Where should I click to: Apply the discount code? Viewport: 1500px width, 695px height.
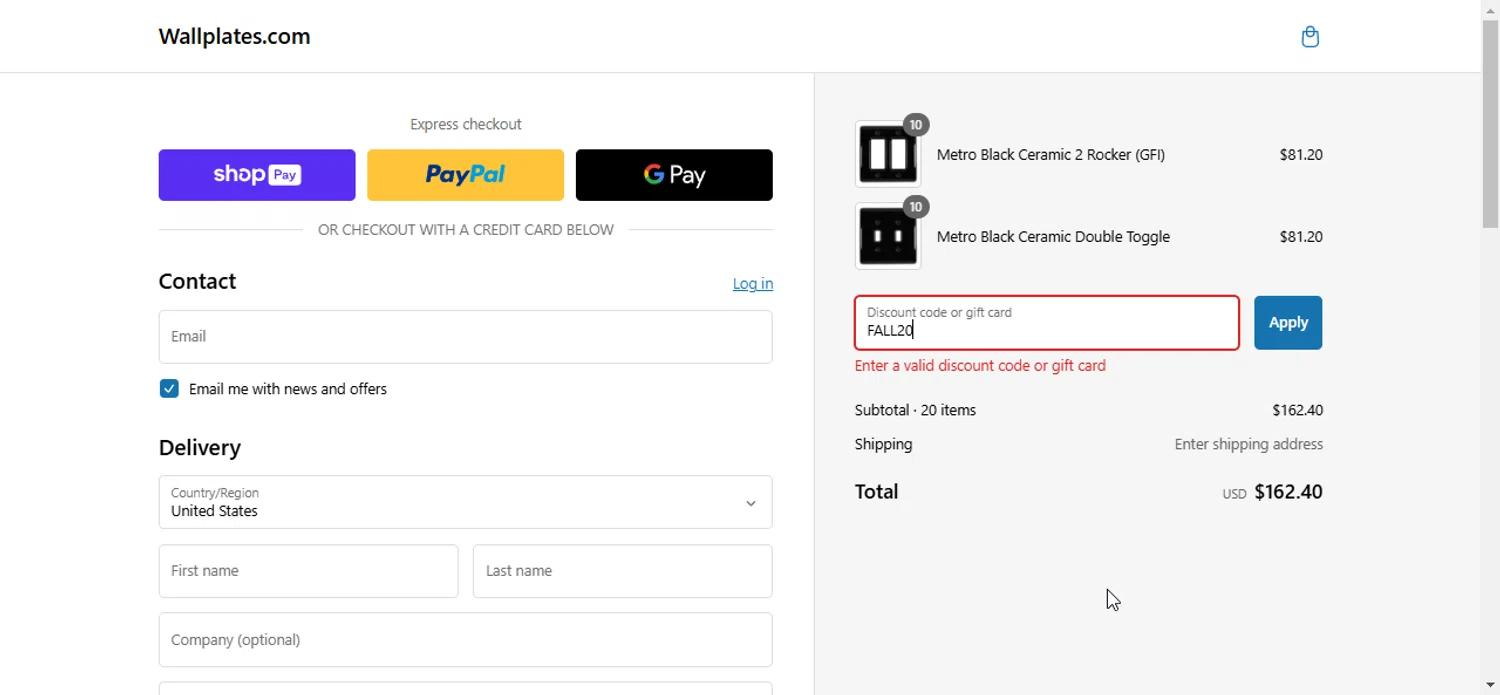[1288, 323]
